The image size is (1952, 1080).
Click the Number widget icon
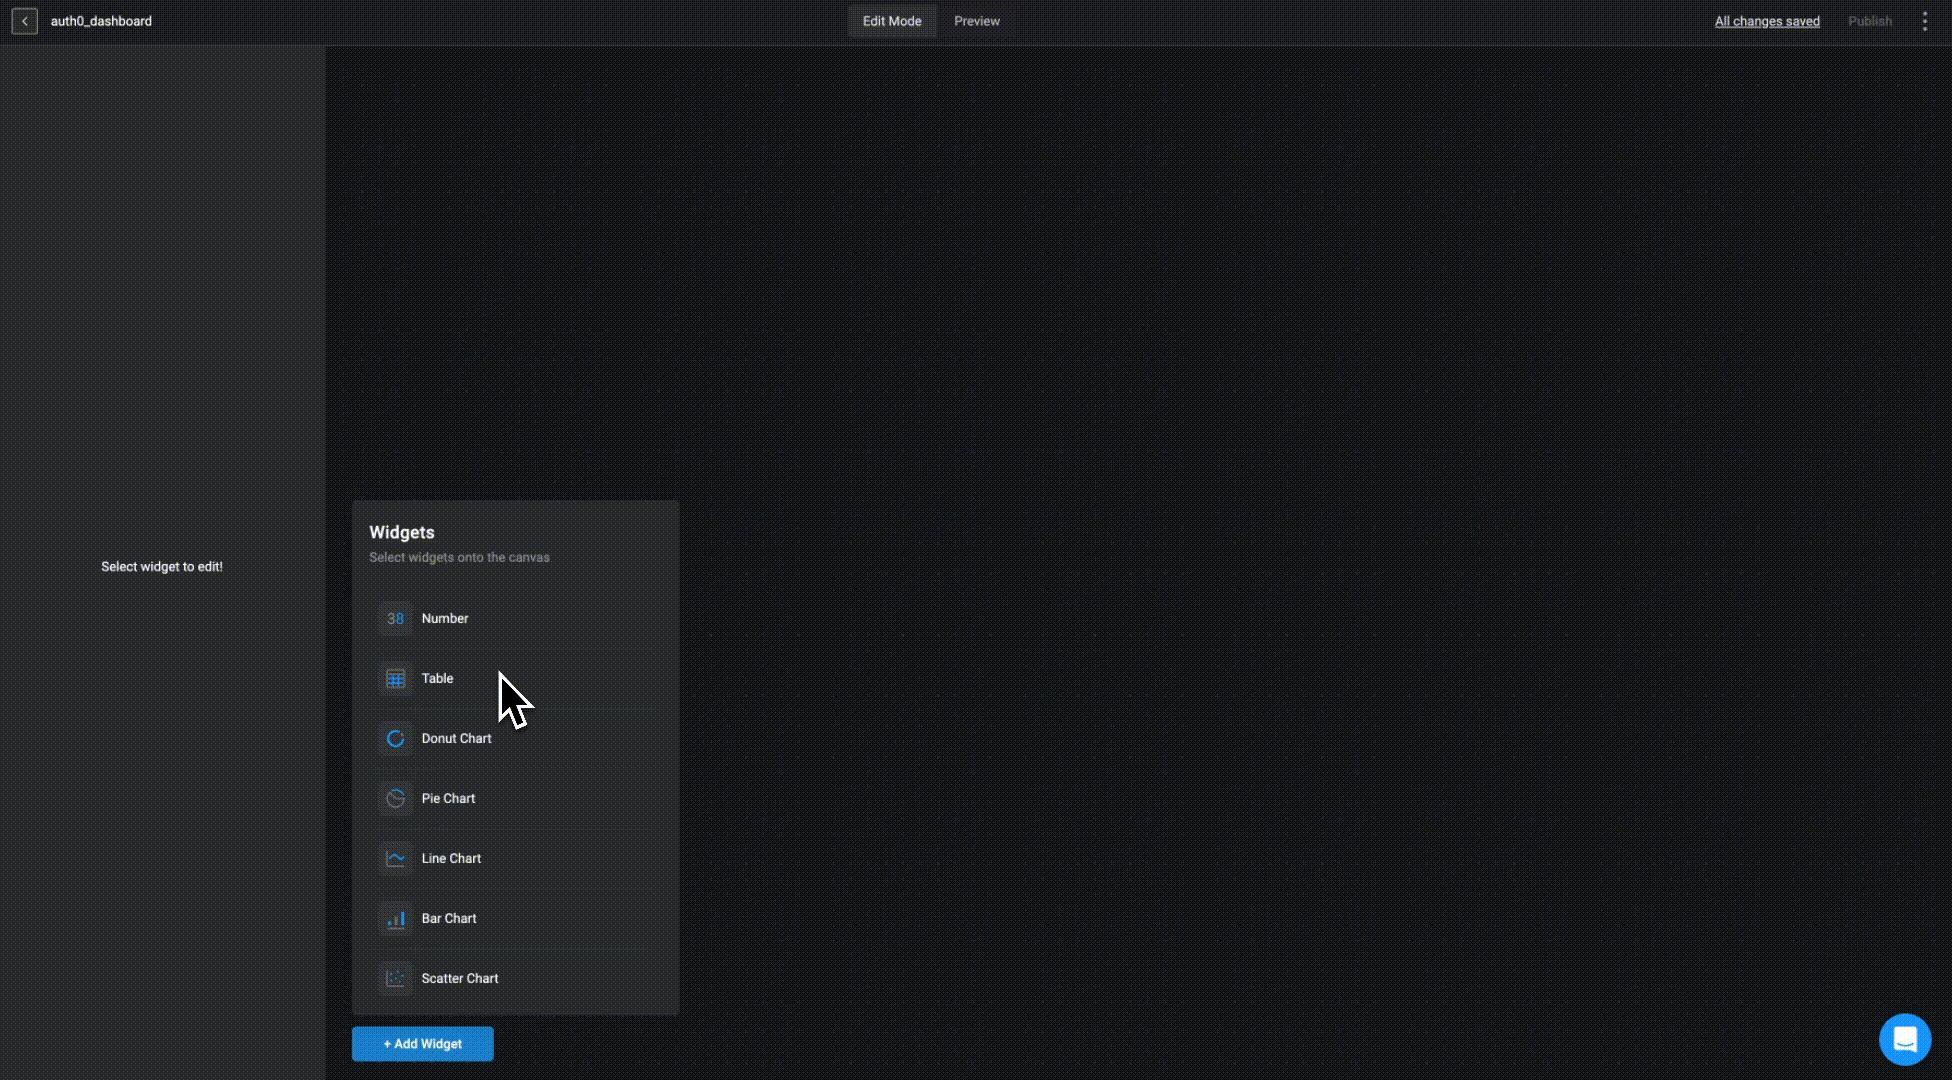click(395, 619)
